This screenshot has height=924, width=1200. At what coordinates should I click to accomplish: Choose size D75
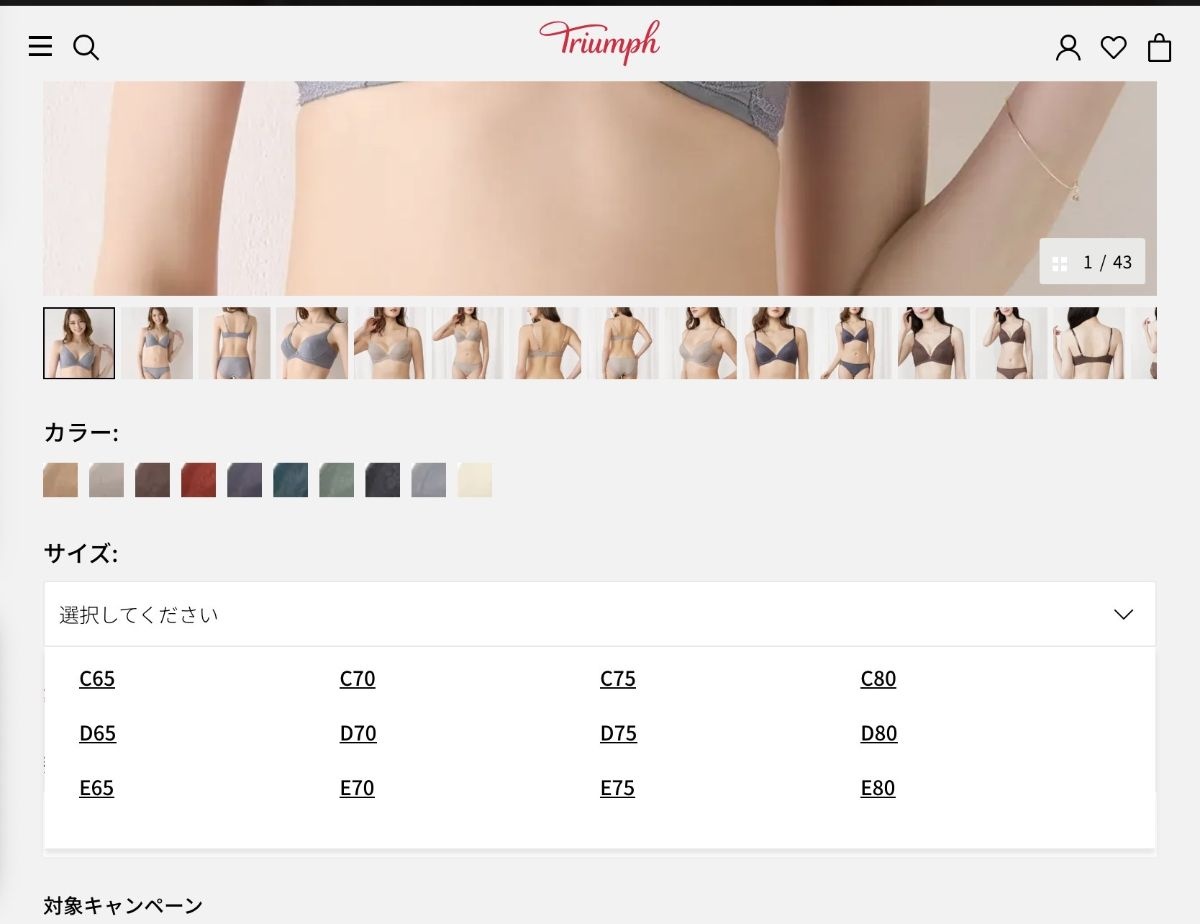click(x=618, y=734)
